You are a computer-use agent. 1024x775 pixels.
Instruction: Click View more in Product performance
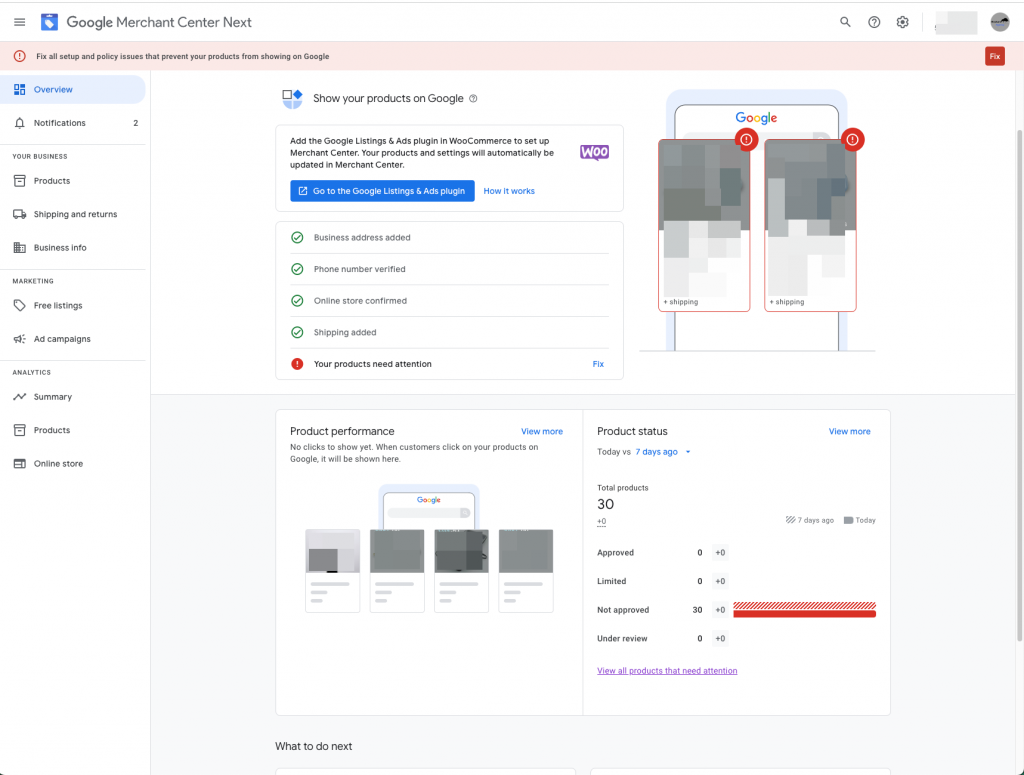[541, 432]
